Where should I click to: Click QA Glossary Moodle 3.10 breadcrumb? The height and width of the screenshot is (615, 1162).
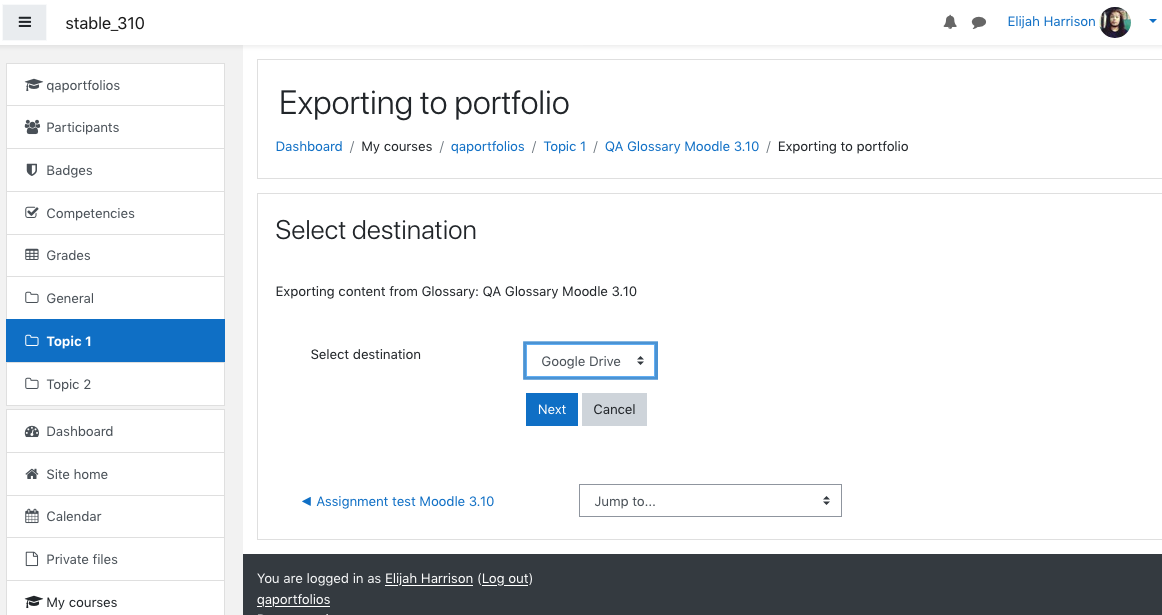tap(682, 147)
